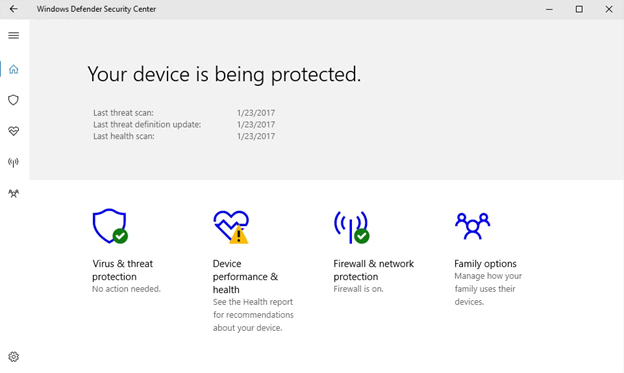Click the 'See the Health report' description text
This screenshot has height=373, width=624.
pyautogui.click(x=253, y=315)
